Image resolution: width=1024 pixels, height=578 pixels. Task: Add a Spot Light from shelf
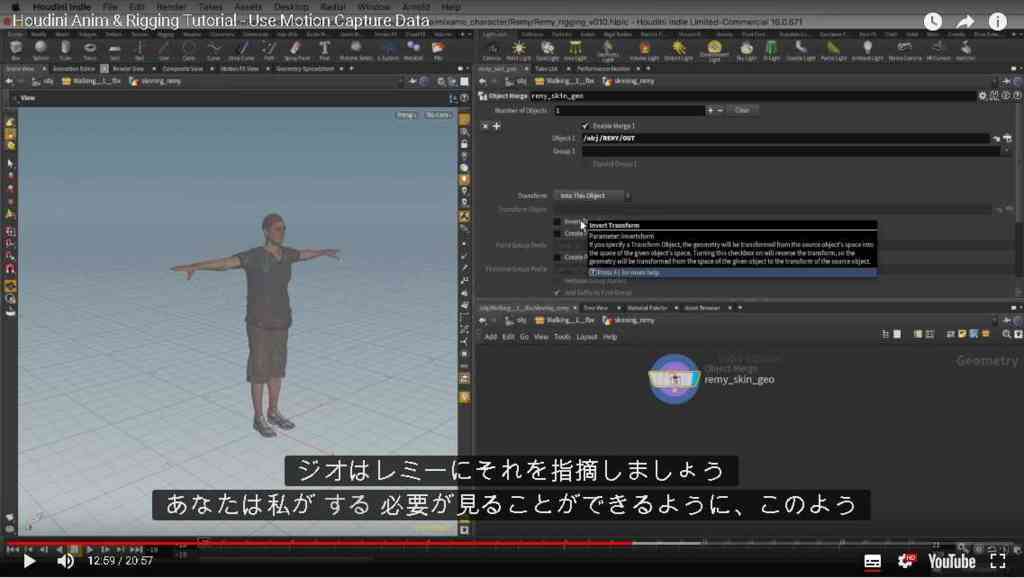click(x=547, y=50)
